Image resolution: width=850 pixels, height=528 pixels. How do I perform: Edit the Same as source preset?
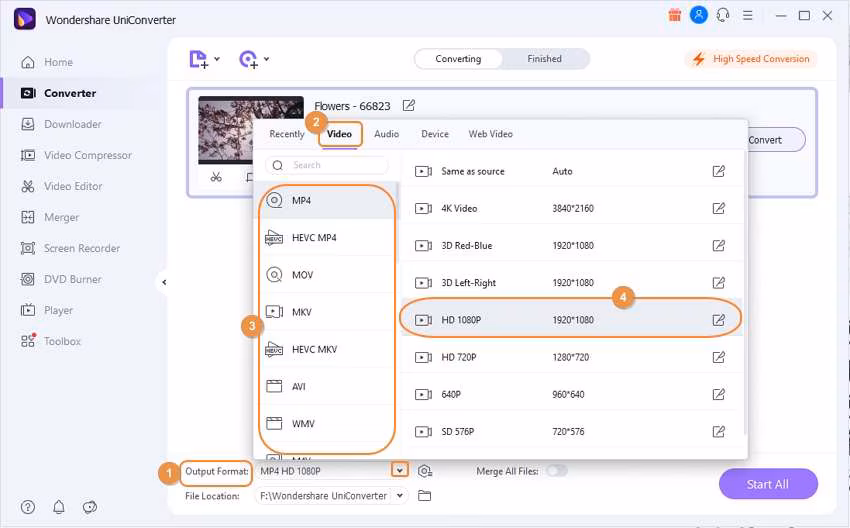pos(718,171)
